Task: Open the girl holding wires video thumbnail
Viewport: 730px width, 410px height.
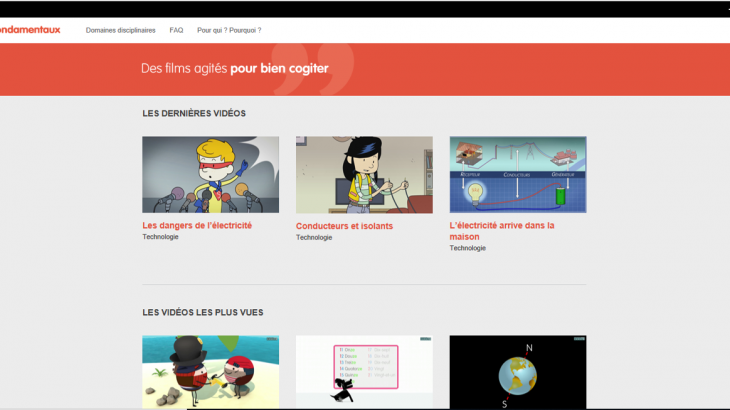Action: pyautogui.click(x=364, y=174)
